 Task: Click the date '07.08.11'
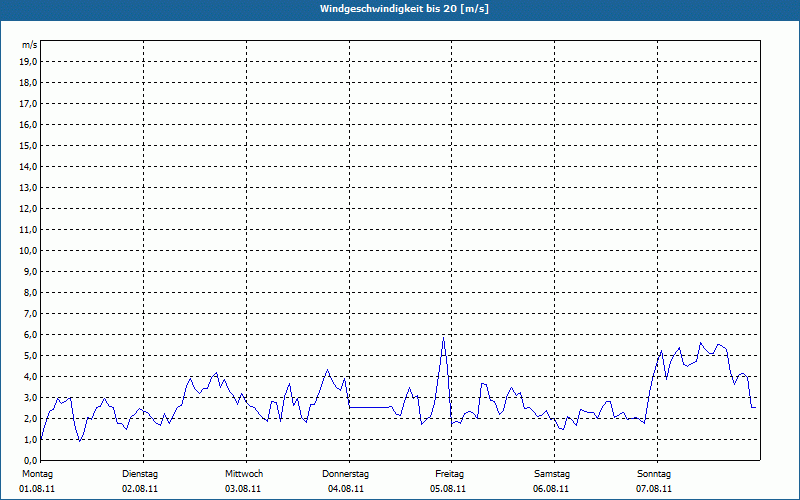click(654, 489)
